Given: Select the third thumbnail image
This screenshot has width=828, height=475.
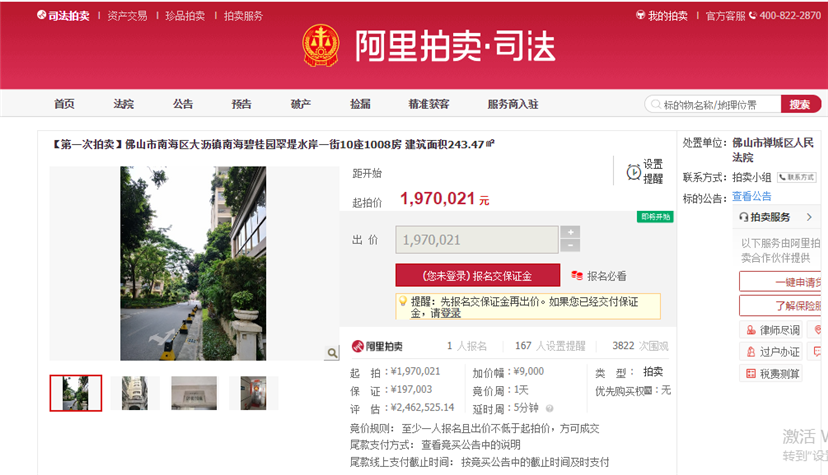Looking at the screenshot, I should [x=194, y=393].
